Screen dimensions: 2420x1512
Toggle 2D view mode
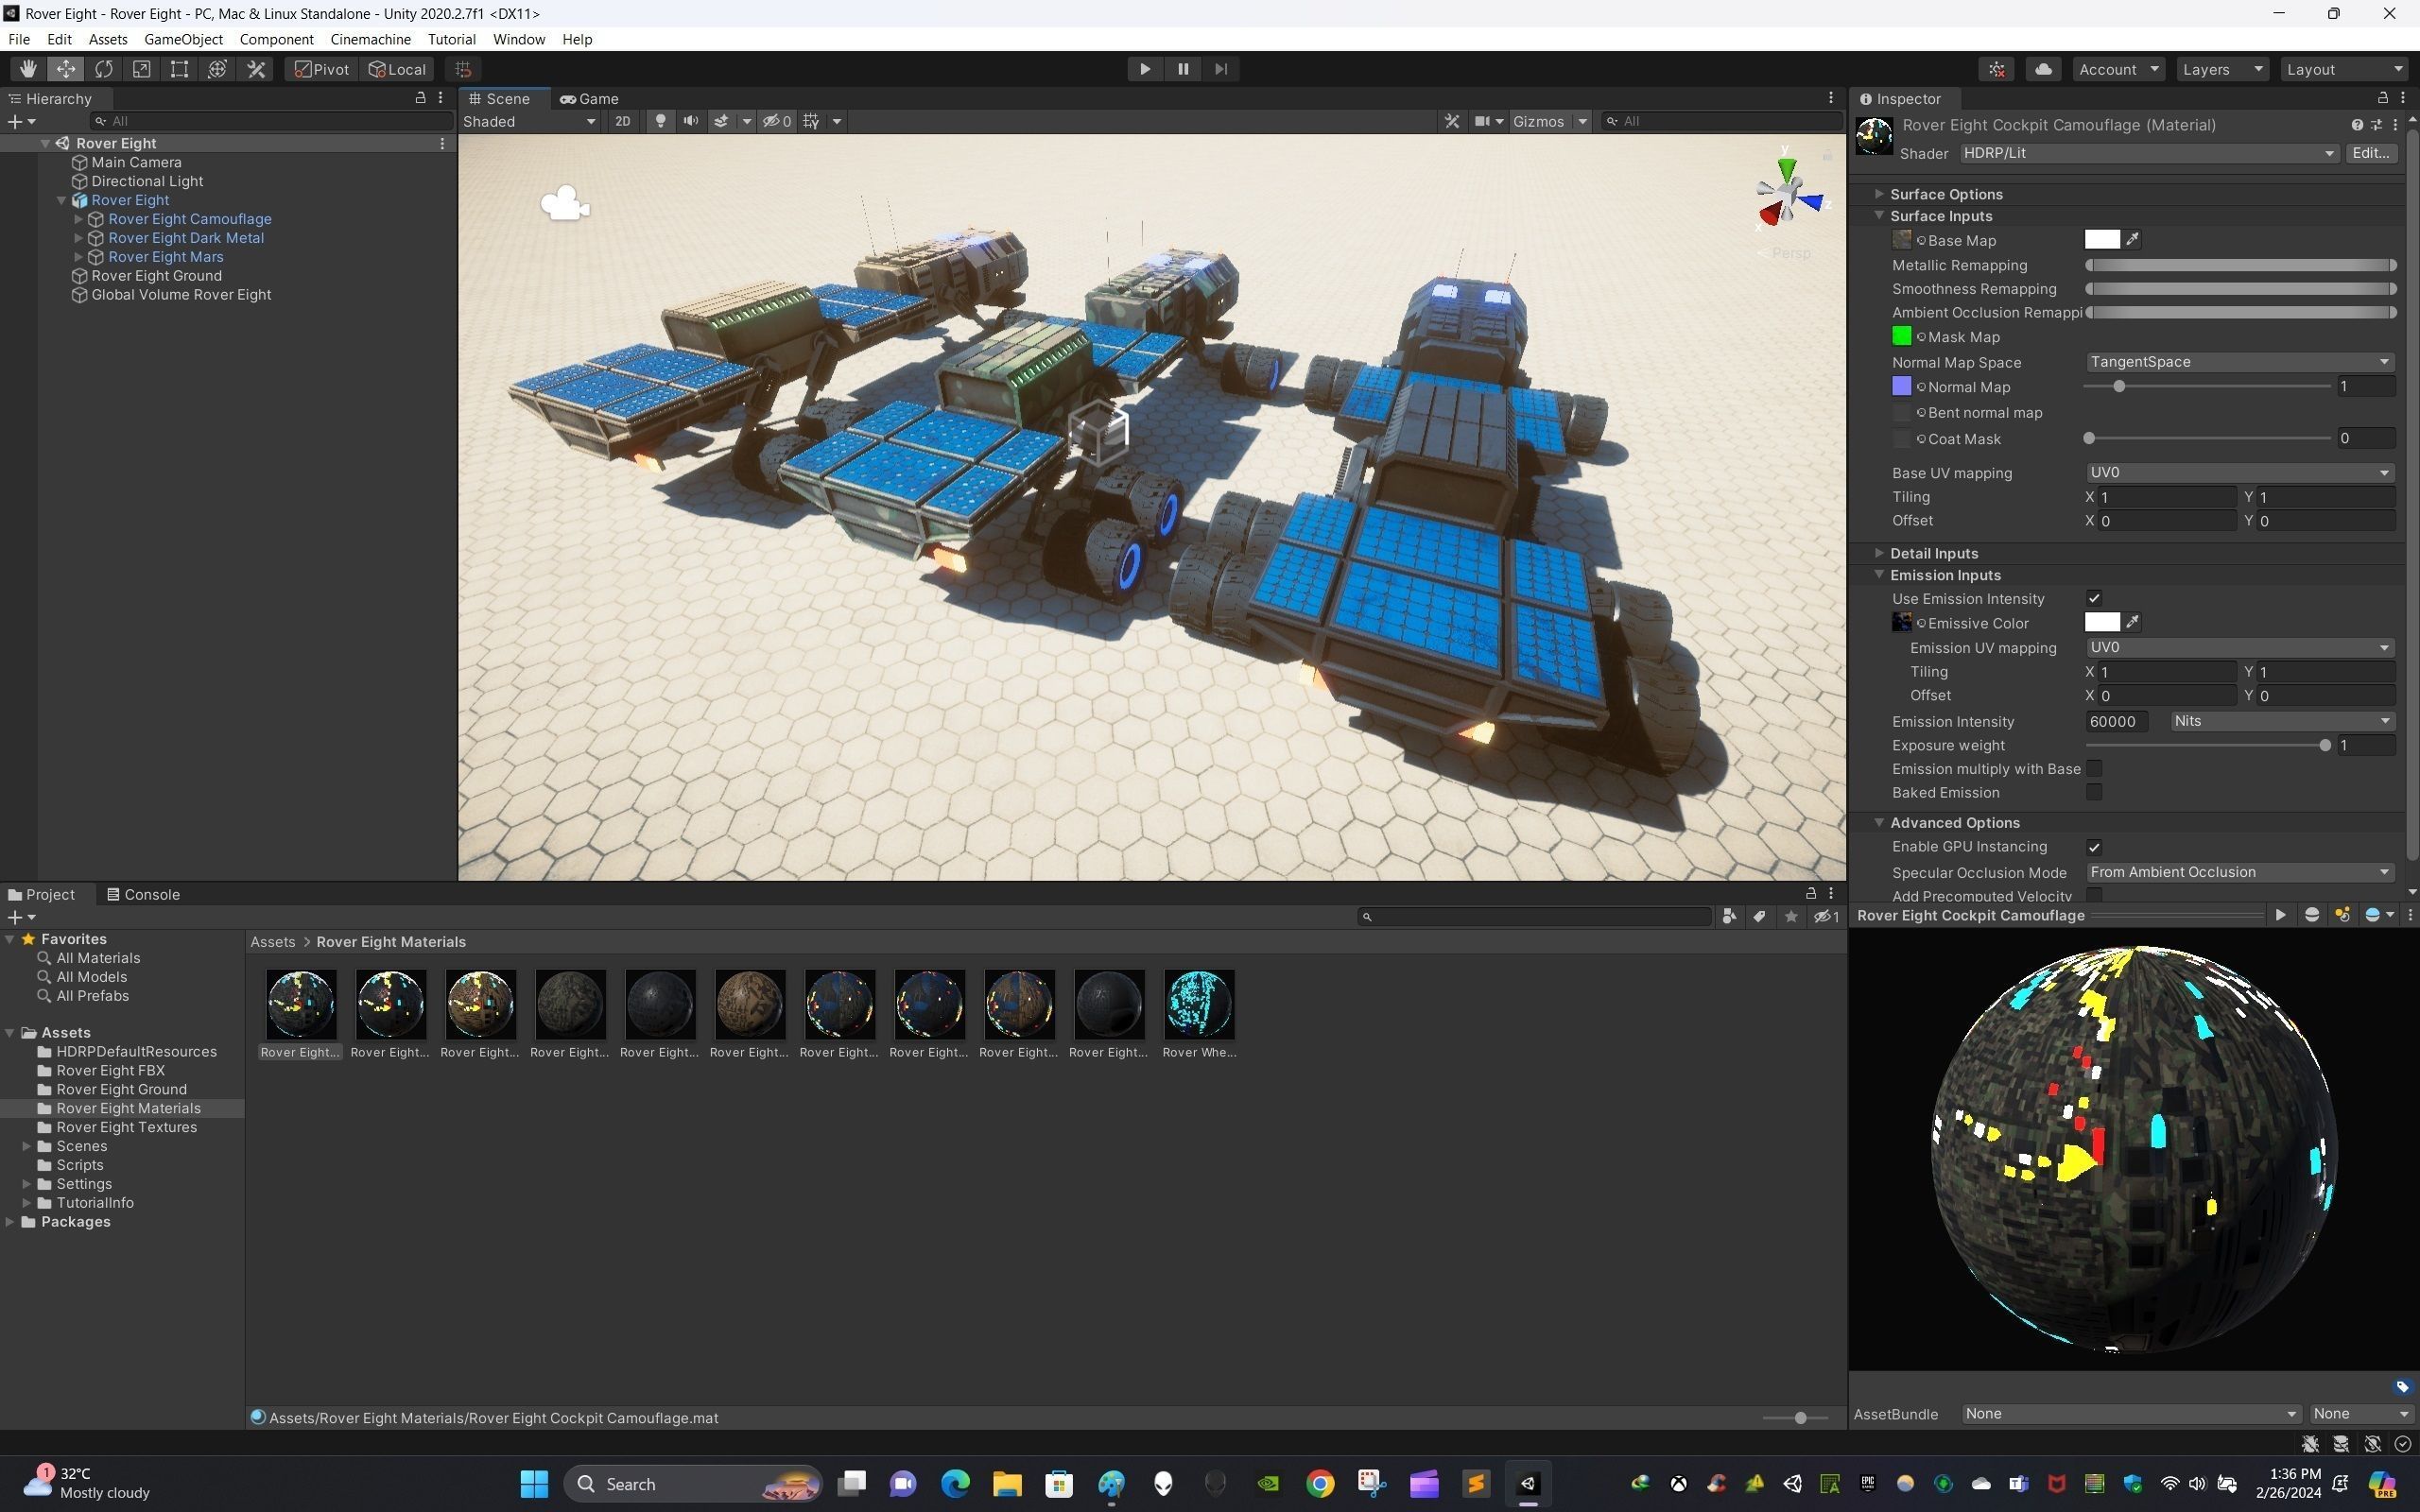623,121
